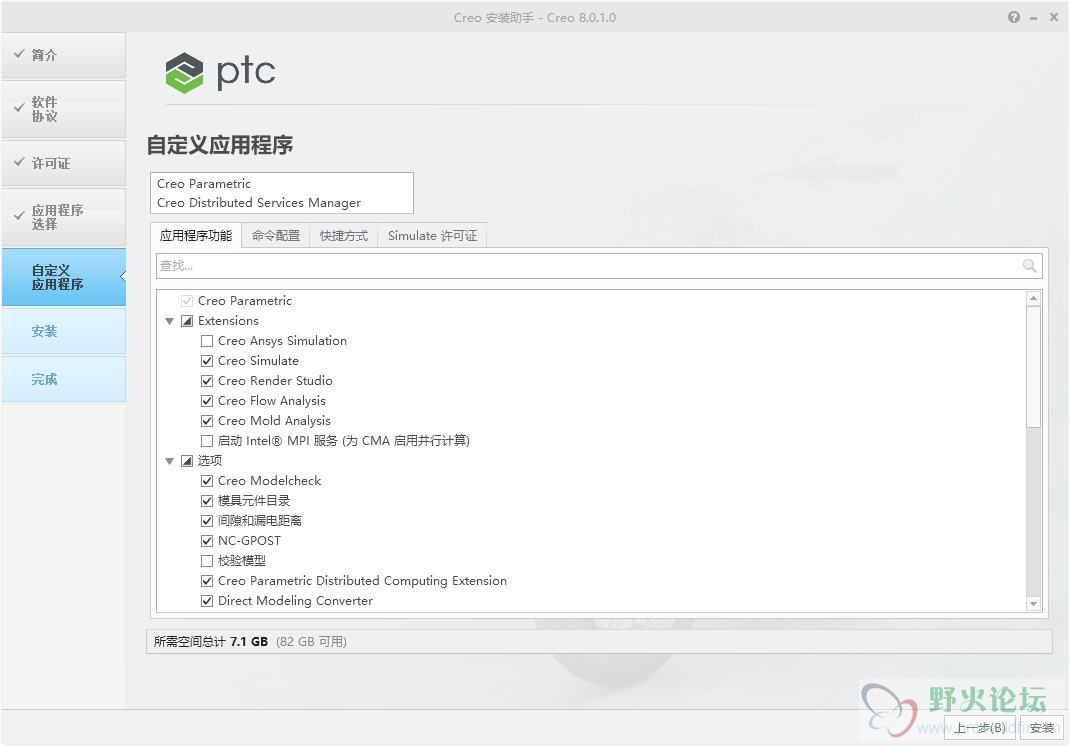The width and height of the screenshot is (1070, 746).
Task: Open the 快捷方式 tab
Action: [x=344, y=235]
